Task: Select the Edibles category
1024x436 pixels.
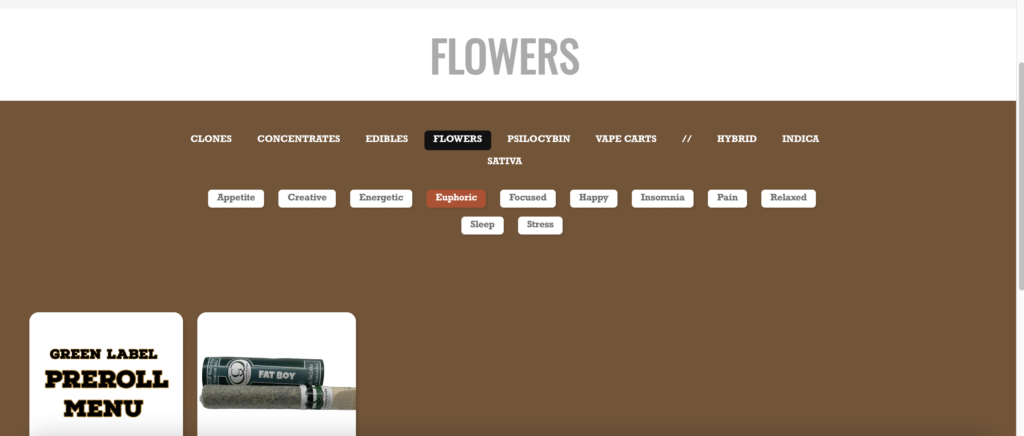Action: (x=386, y=139)
